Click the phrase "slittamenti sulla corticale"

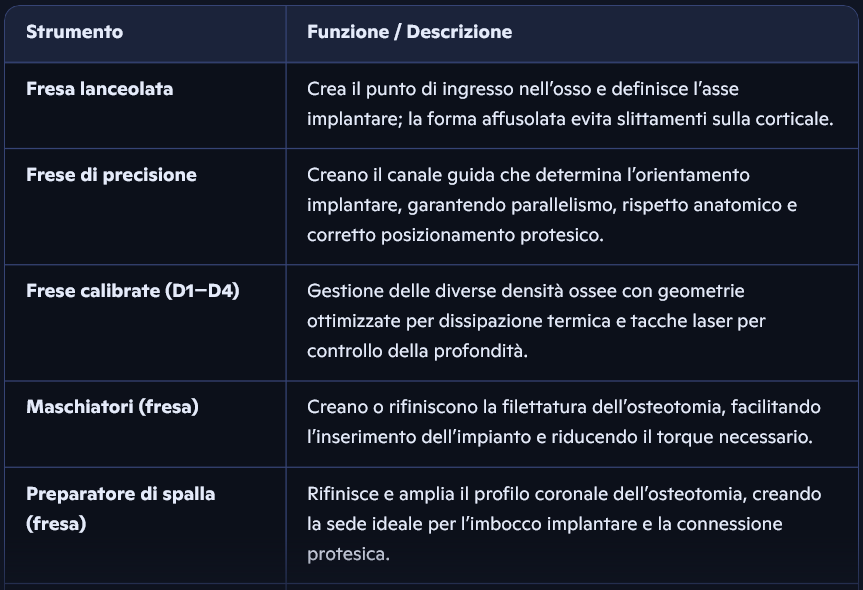(735, 119)
